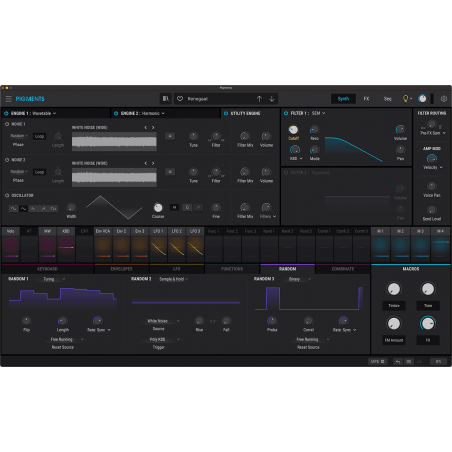Viewport: 452px width, 452px height.
Task: Open Random 3 Binary mode dropdown
Action: [x=300, y=279]
